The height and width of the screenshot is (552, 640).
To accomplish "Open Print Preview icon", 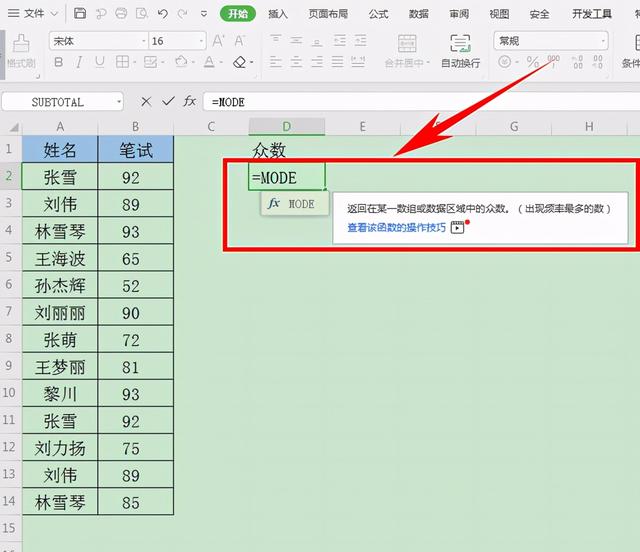I will (x=141, y=13).
